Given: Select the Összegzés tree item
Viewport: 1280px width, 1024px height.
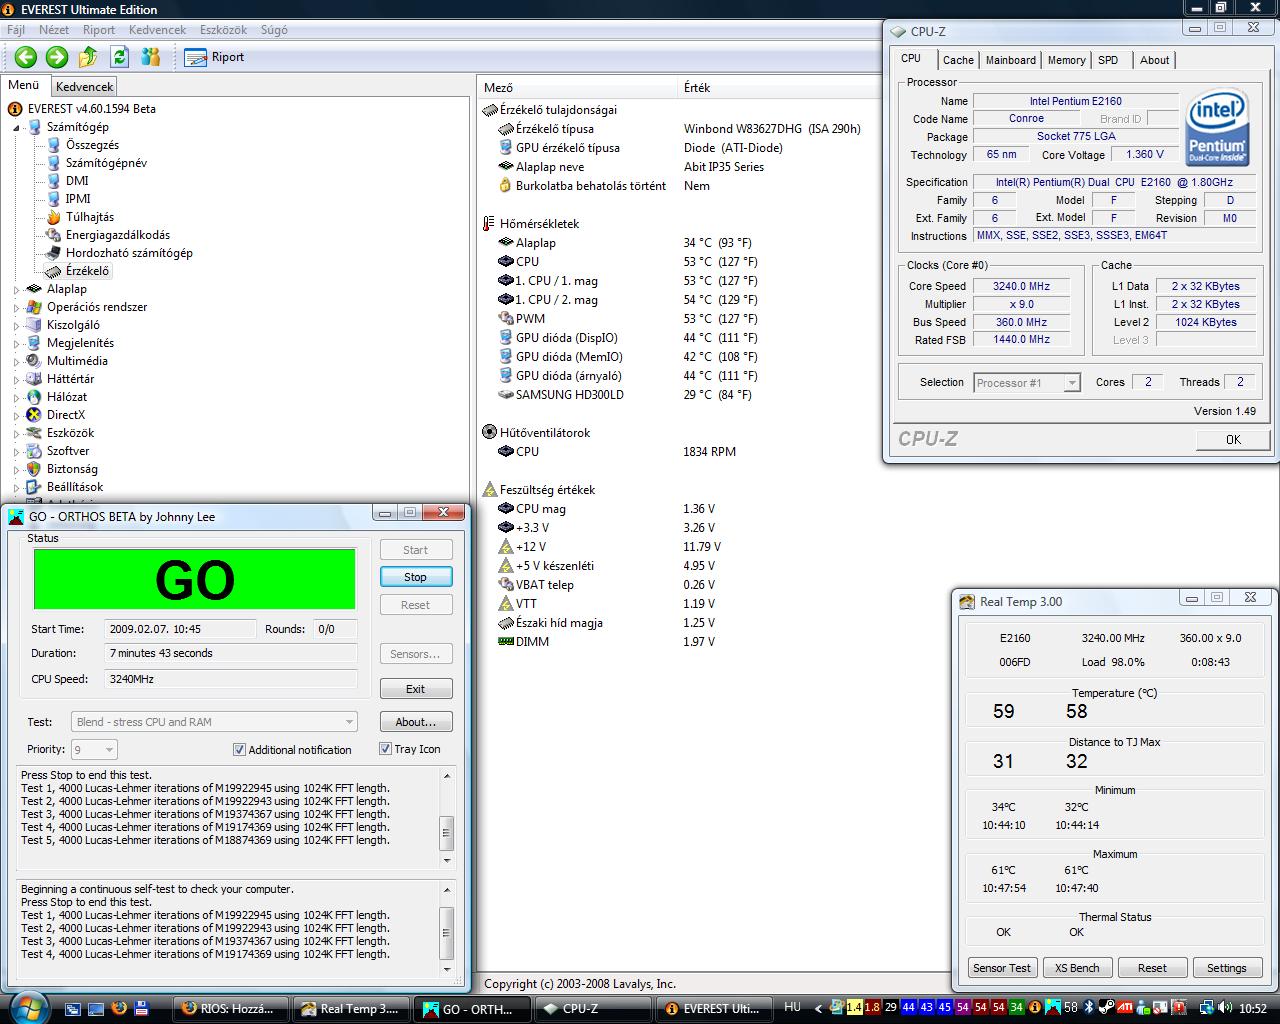Looking at the screenshot, I should (x=92, y=145).
